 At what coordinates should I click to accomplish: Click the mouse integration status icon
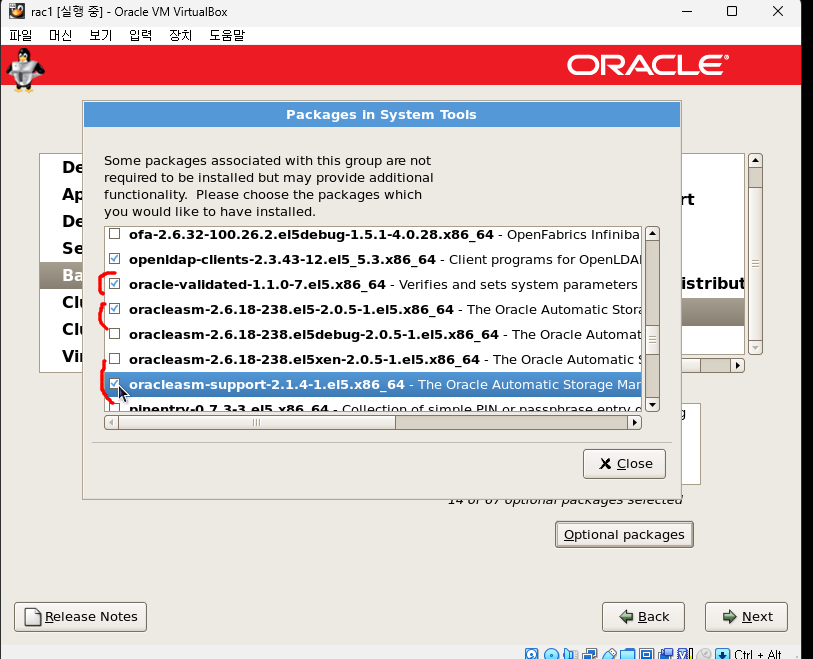tap(704, 654)
